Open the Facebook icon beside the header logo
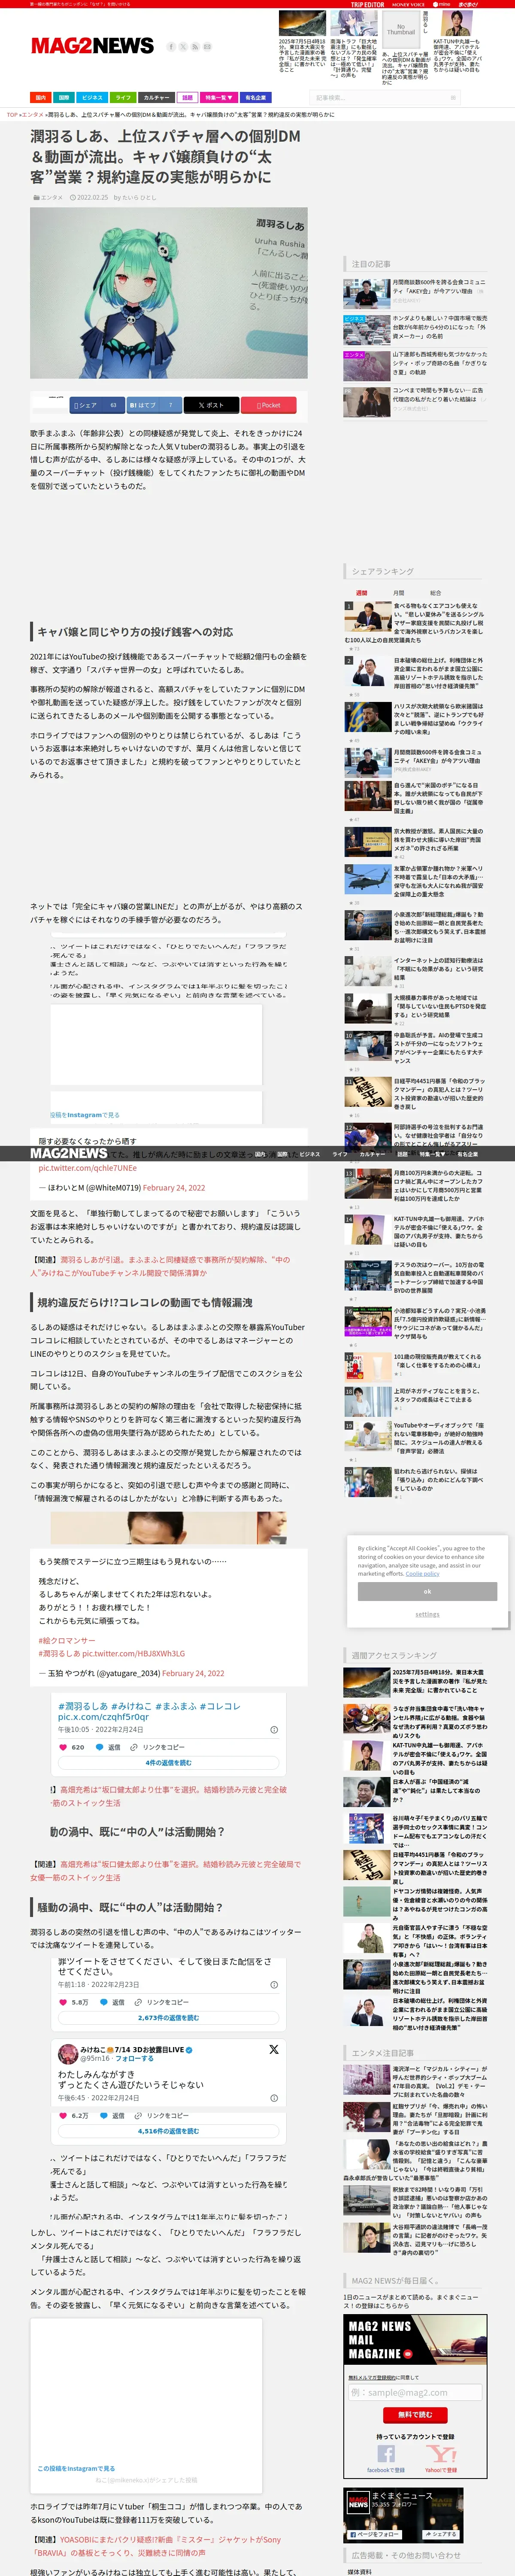The width and height of the screenshot is (515, 2576). (x=171, y=47)
